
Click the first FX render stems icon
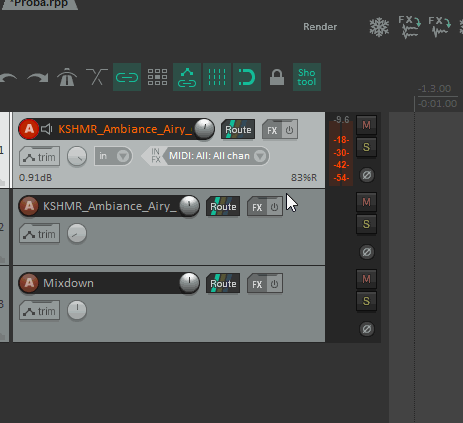click(x=409, y=27)
